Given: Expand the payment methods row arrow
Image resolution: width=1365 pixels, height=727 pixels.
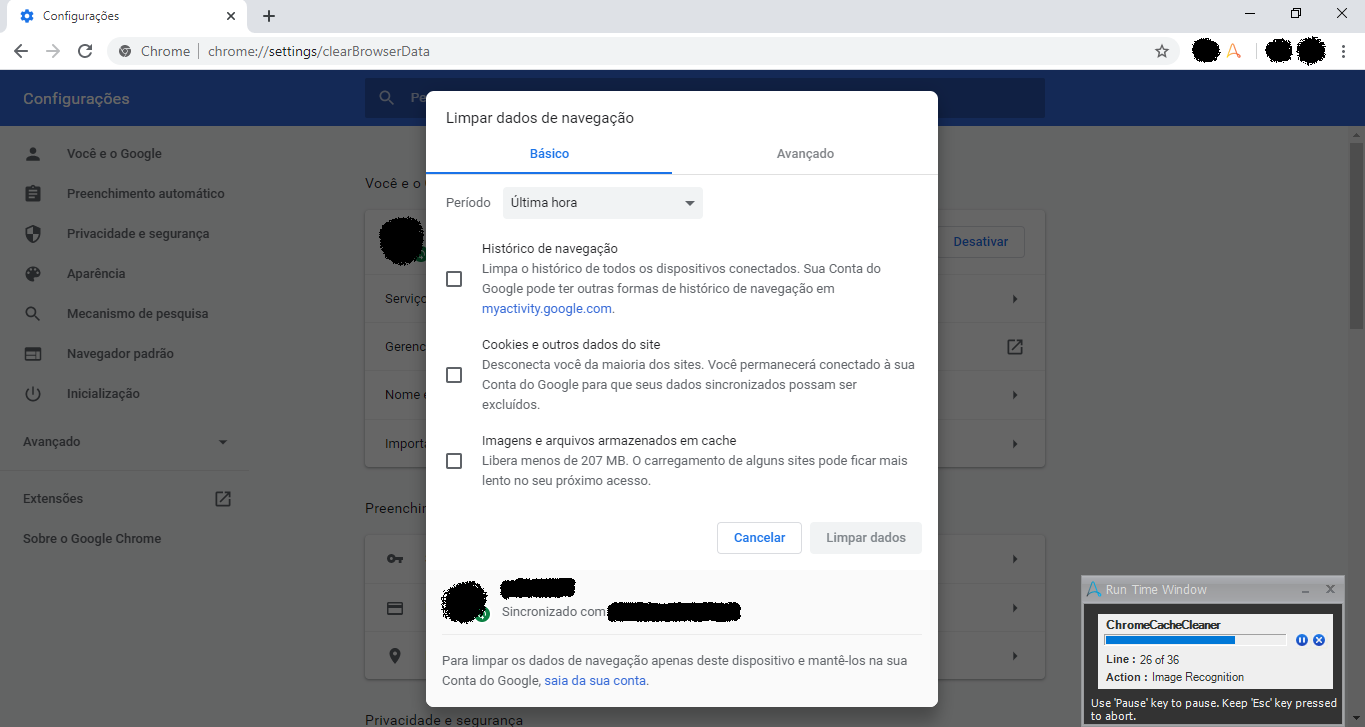Looking at the screenshot, I should point(1015,608).
